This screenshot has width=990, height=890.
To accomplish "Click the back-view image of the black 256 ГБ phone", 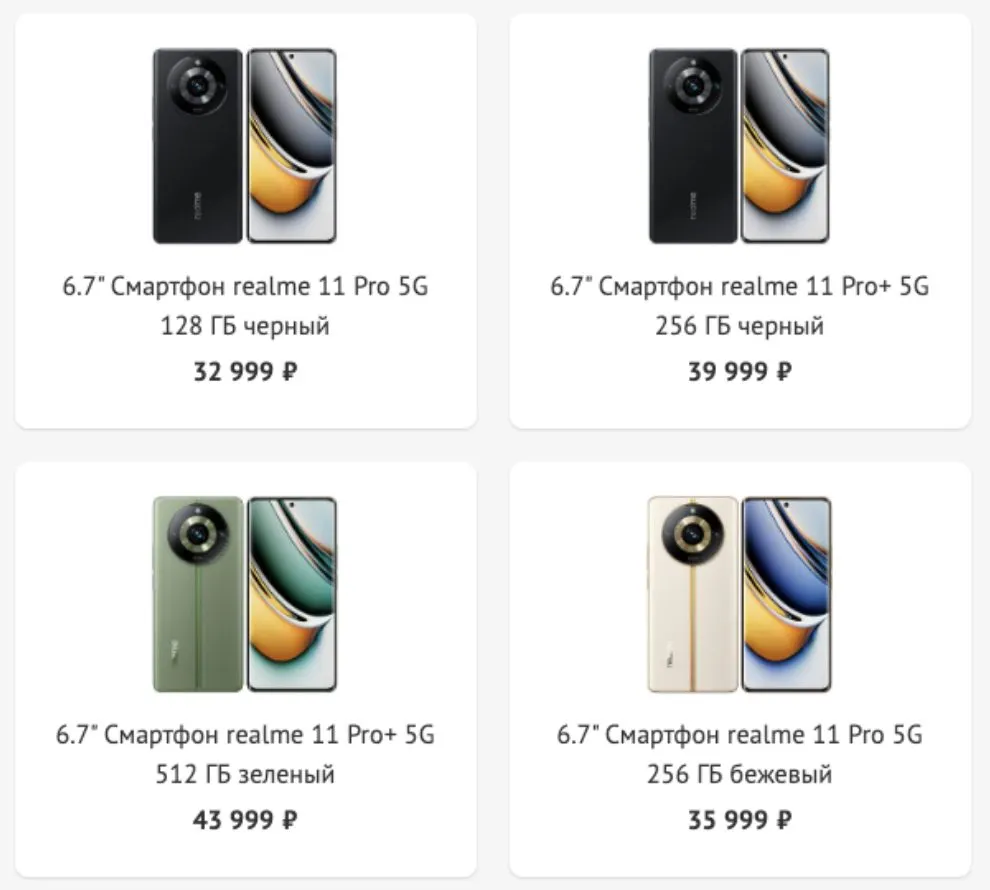I will click(693, 146).
